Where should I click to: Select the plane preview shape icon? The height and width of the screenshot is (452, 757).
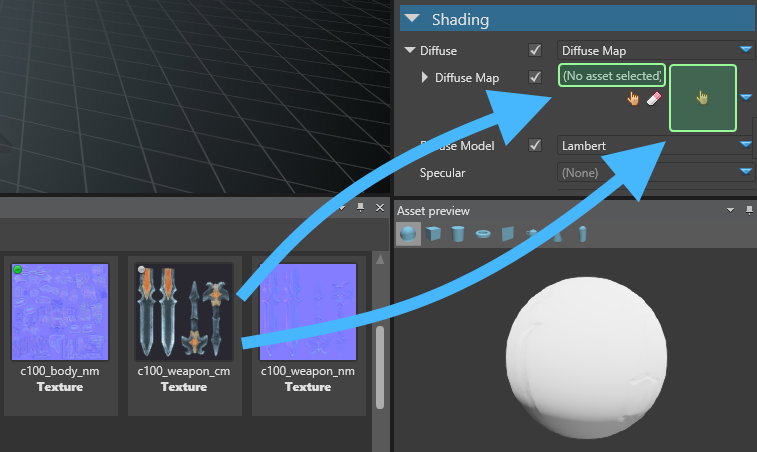click(x=507, y=234)
